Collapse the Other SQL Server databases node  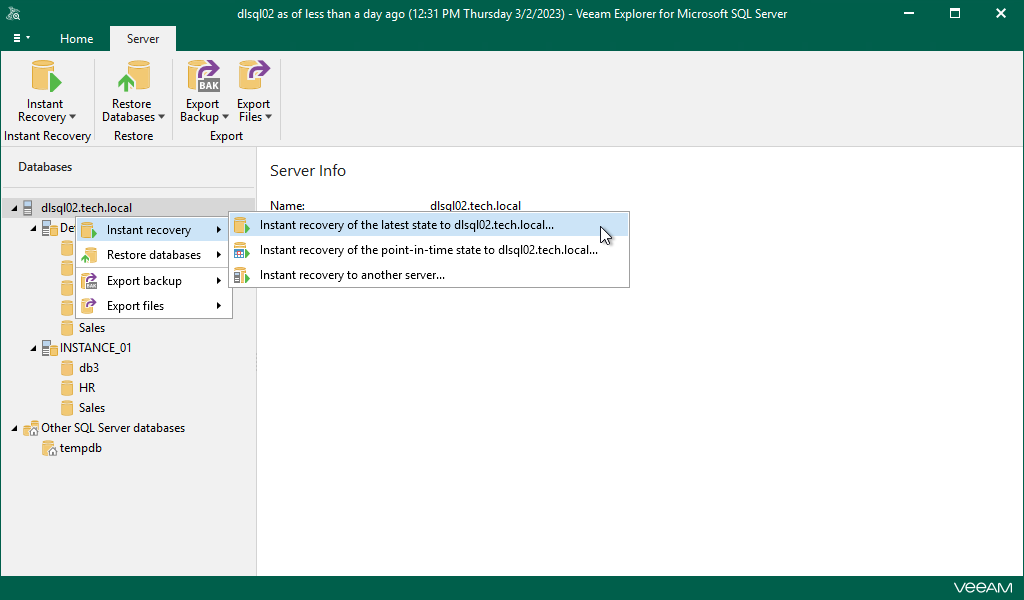pos(14,429)
